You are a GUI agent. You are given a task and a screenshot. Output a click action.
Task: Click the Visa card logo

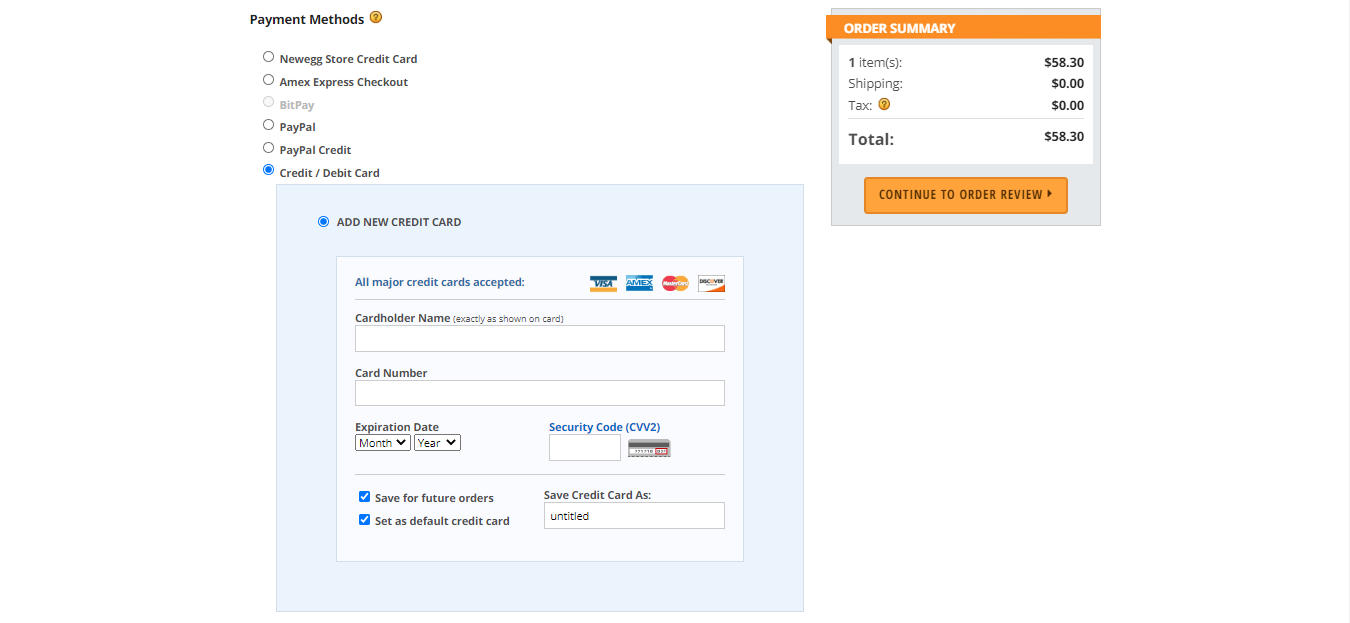603,283
